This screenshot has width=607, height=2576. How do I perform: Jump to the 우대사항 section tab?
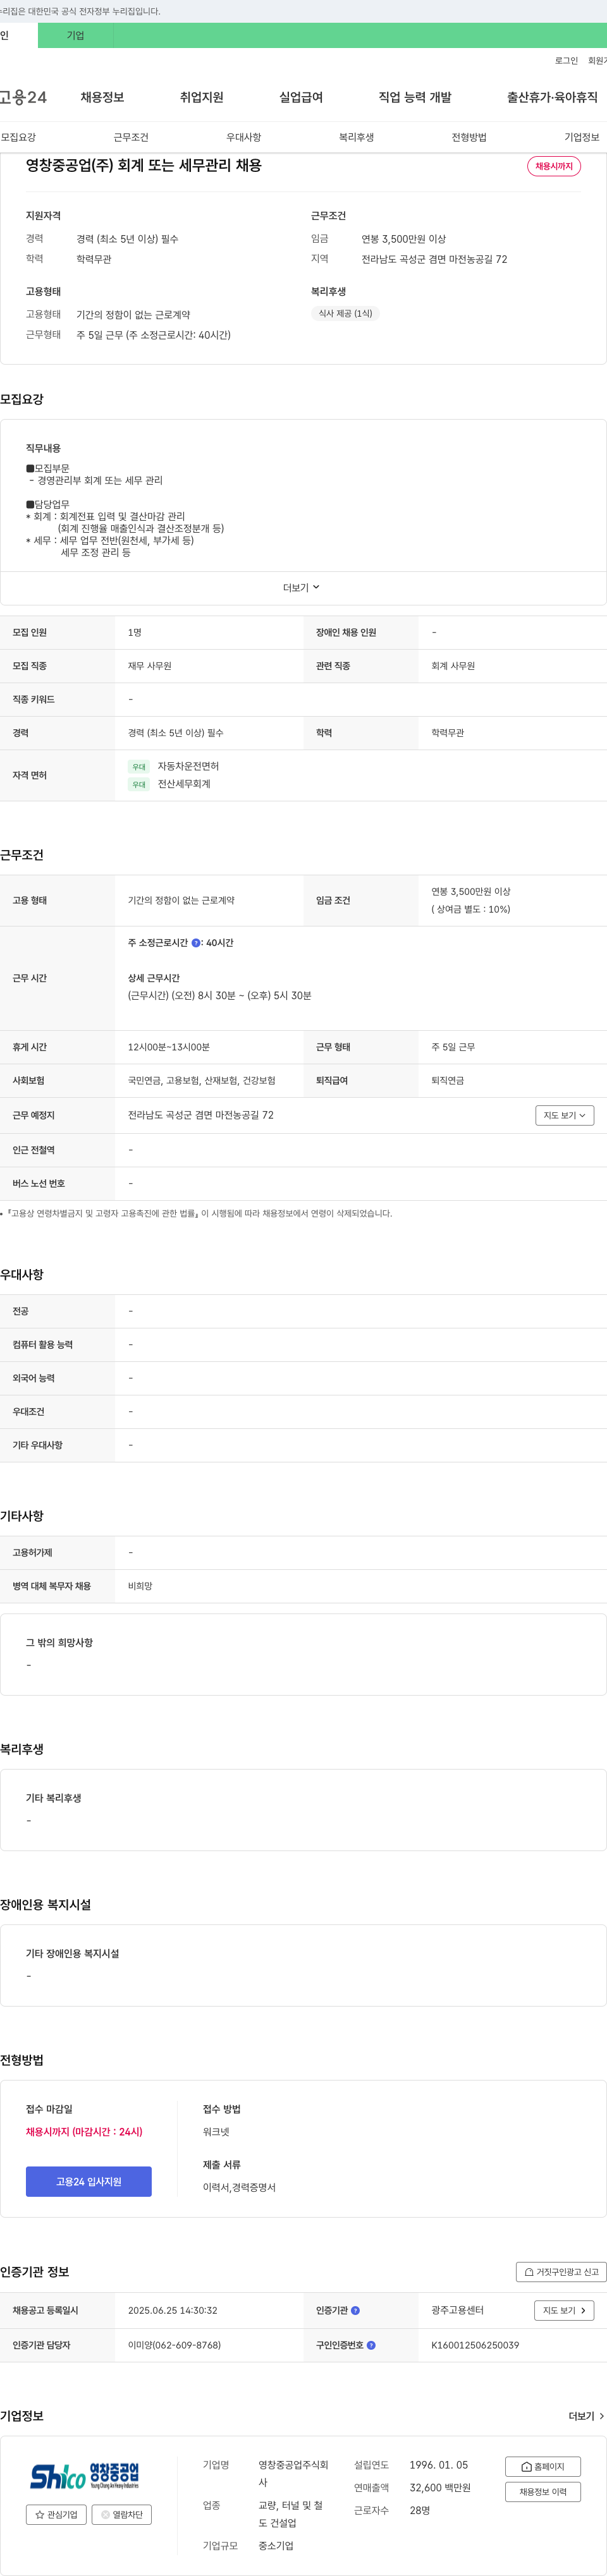coord(243,137)
